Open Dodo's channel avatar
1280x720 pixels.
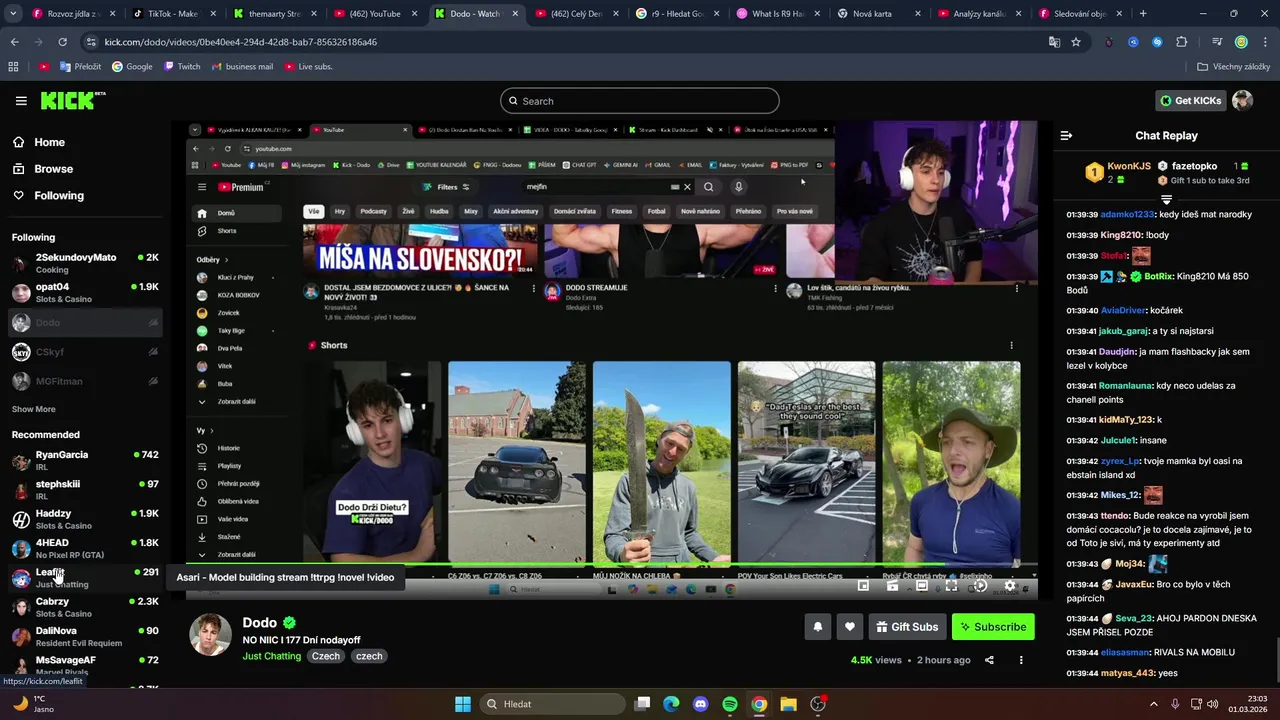point(211,635)
